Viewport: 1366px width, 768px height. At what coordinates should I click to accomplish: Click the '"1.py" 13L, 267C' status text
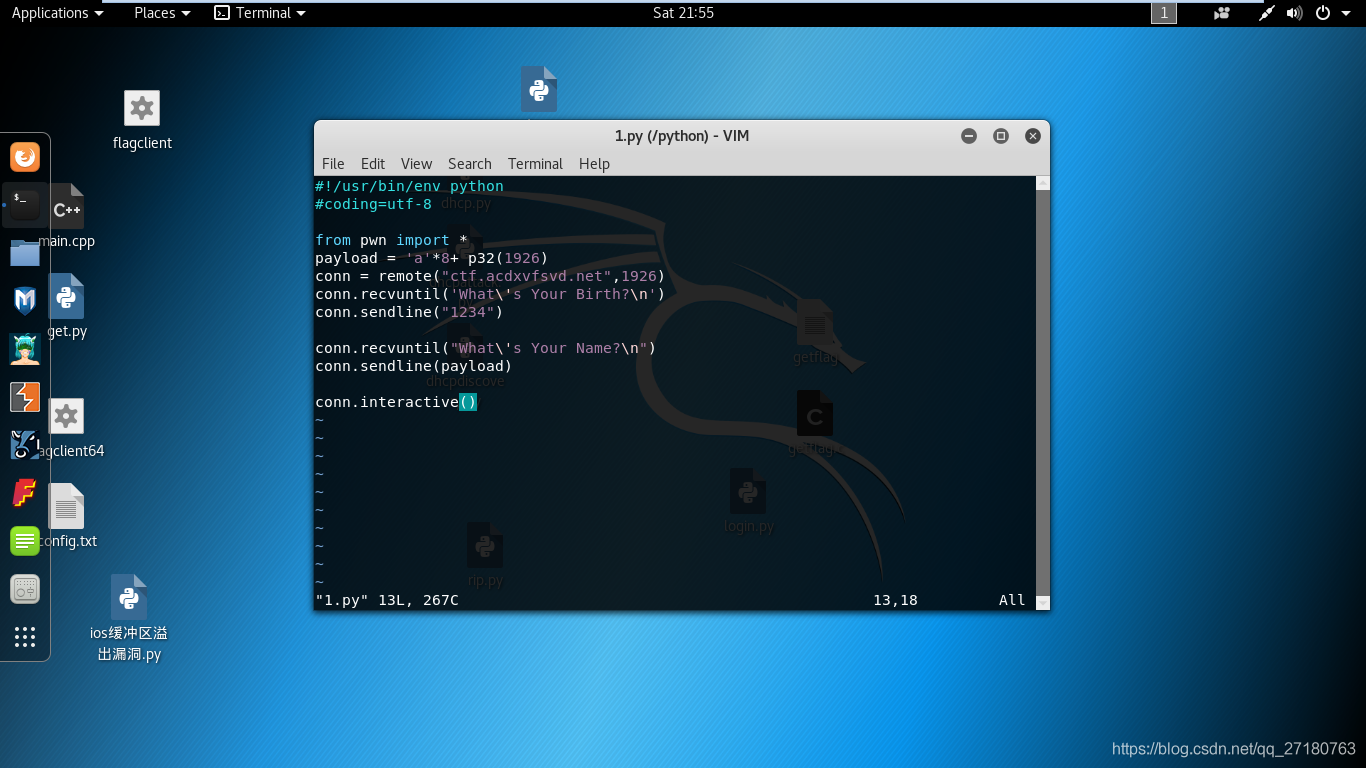click(386, 600)
